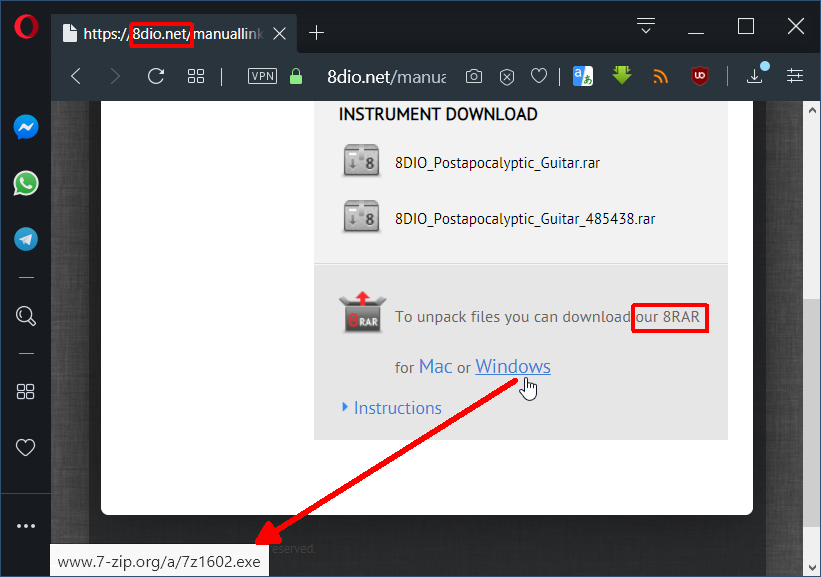Open the RSS feed extension

tap(661, 77)
